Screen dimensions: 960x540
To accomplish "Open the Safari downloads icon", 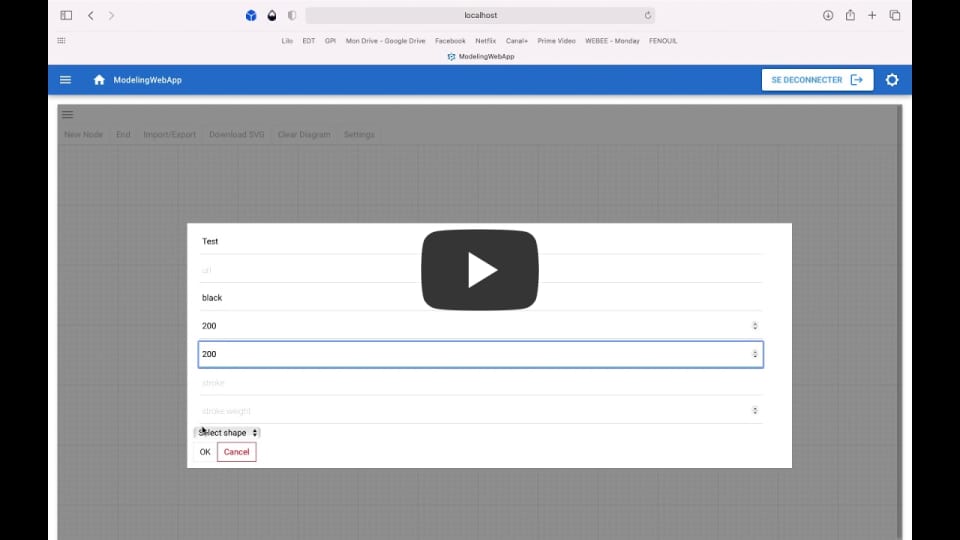I will (828, 15).
